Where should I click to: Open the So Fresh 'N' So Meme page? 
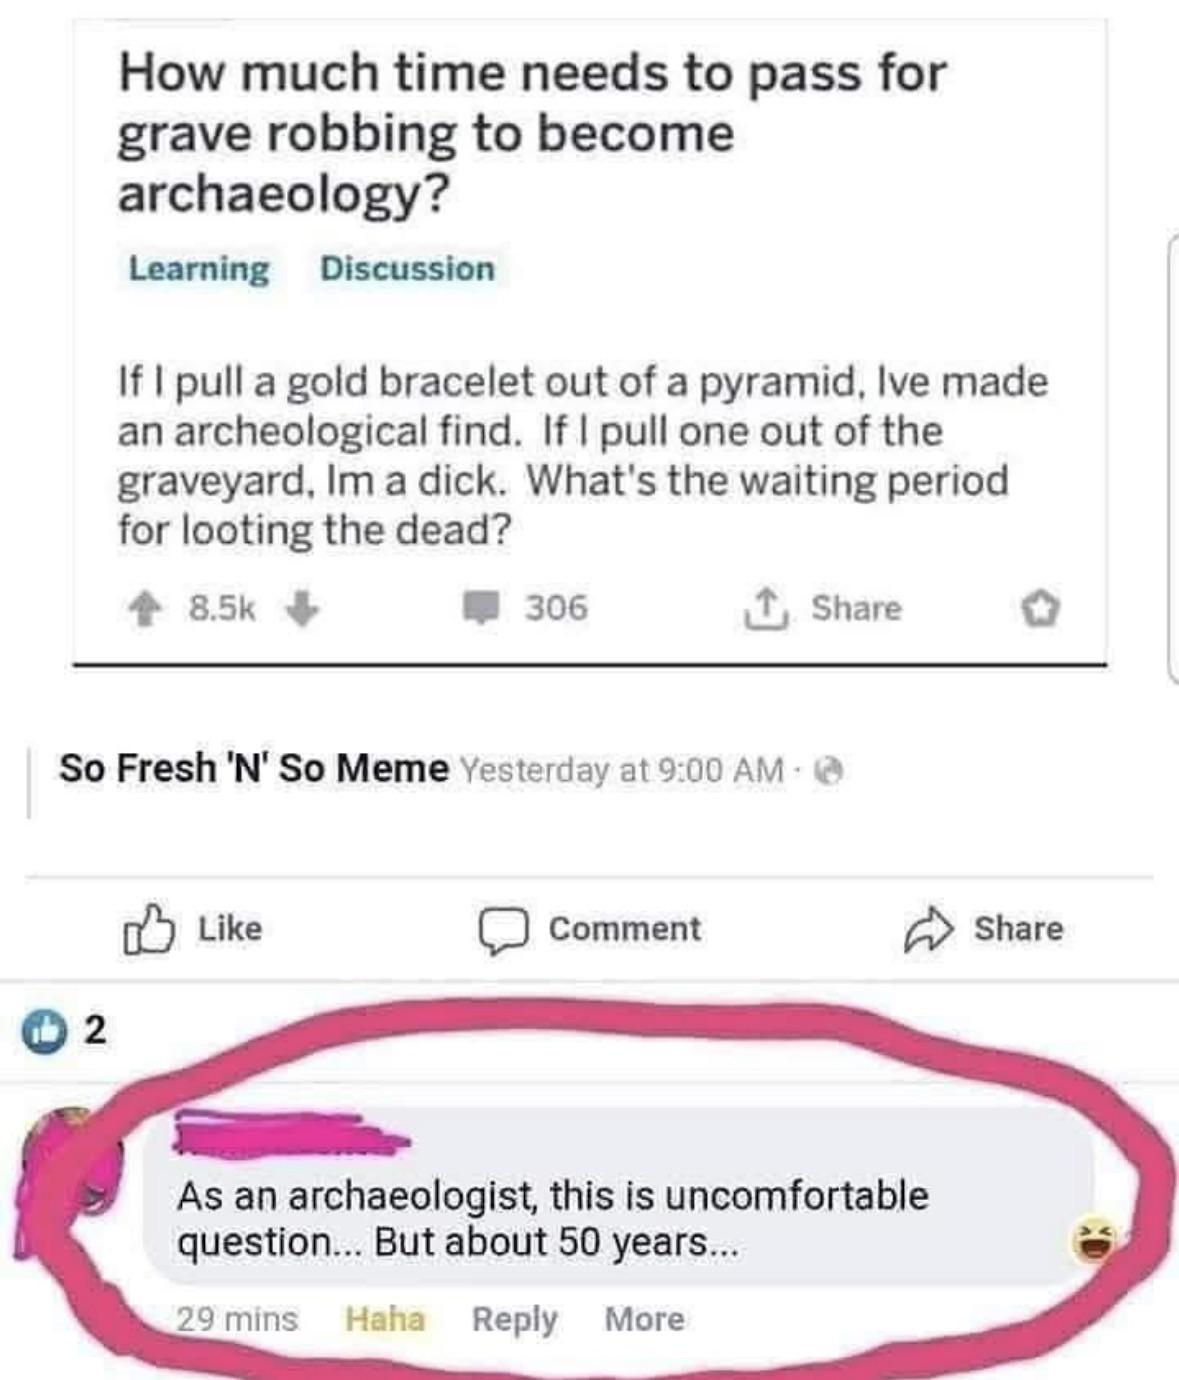[x=254, y=768]
